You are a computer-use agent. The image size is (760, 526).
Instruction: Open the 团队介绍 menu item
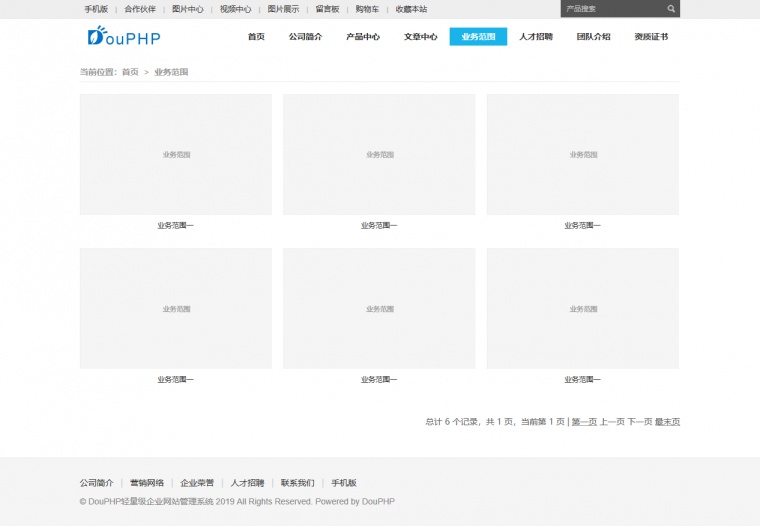594,37
